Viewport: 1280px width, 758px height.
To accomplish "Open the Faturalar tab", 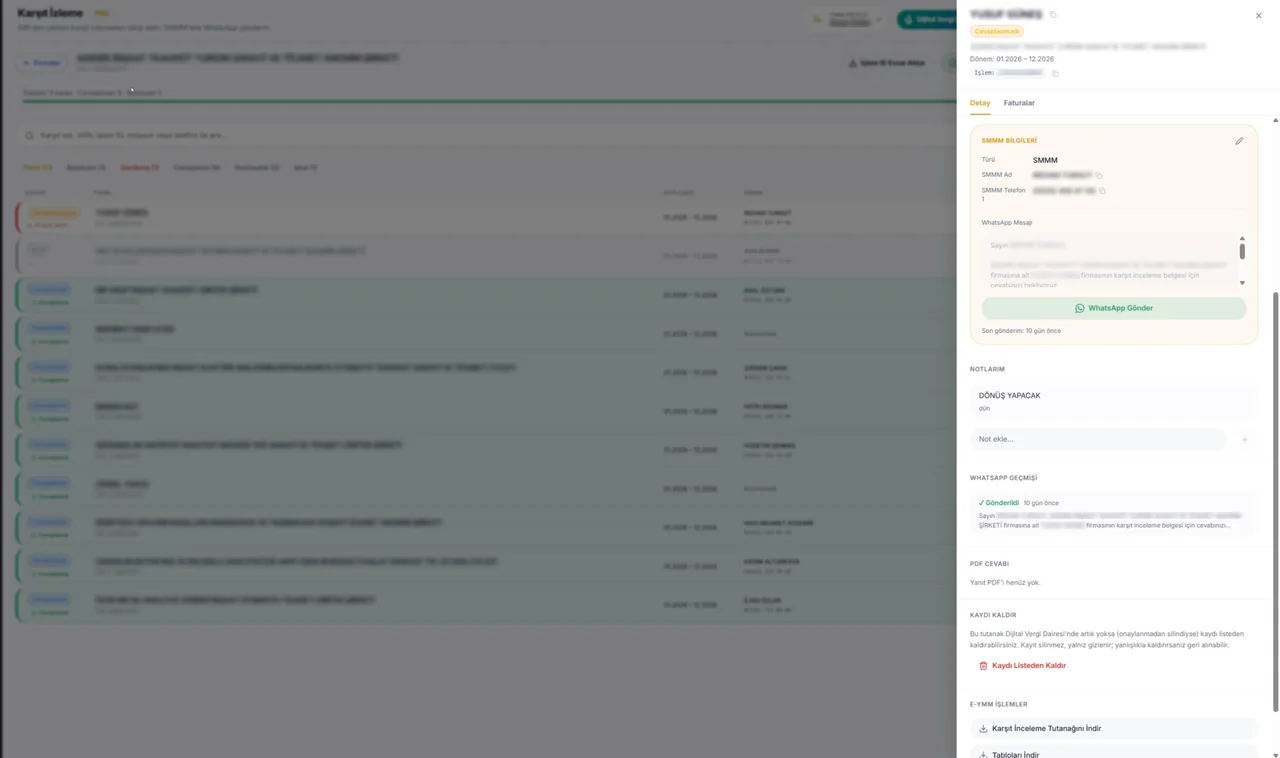I will pyautogui.click(x=1019, y=103).
